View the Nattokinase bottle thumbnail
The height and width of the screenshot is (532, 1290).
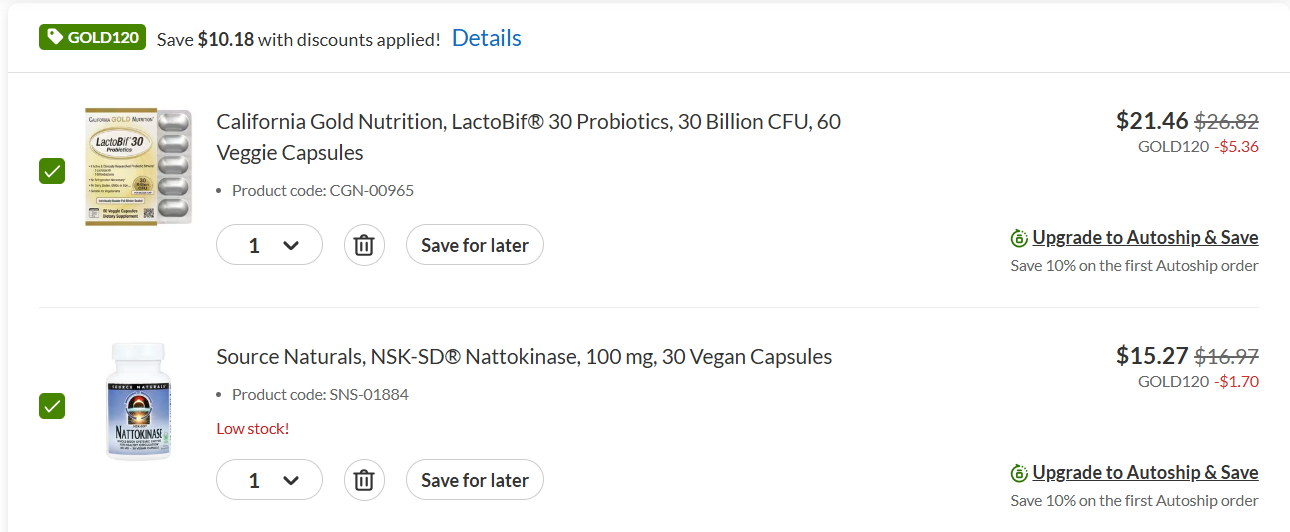click(x=138, y=401)
